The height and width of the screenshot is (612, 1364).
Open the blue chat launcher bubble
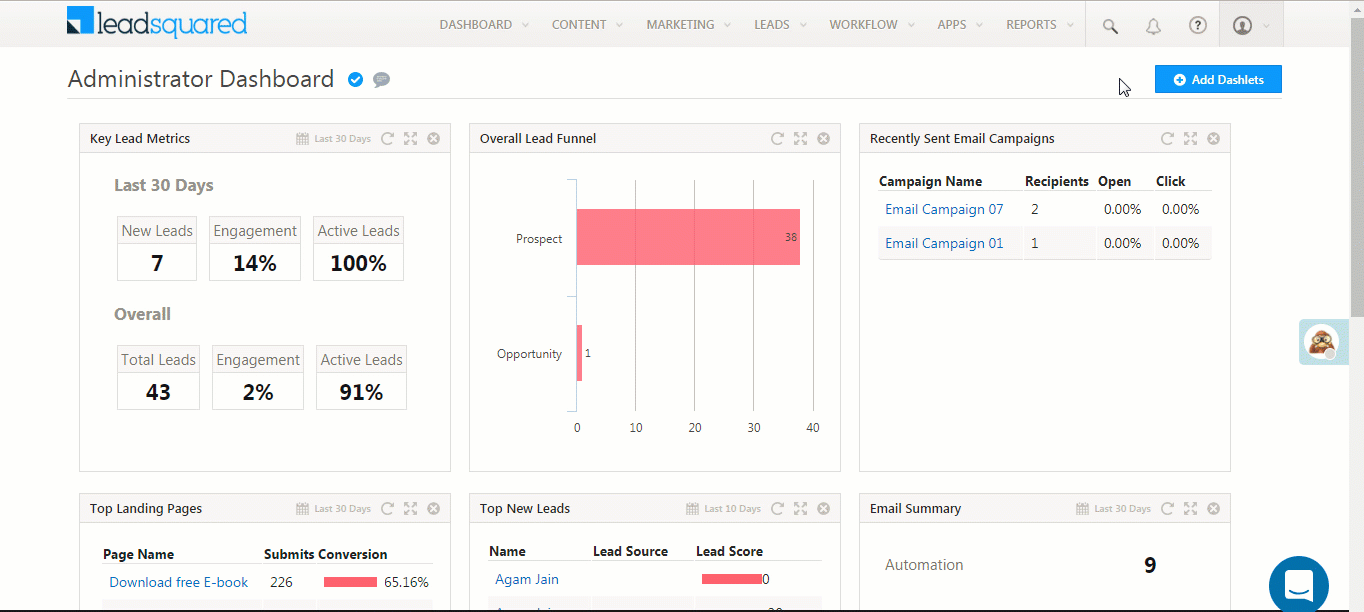point(1298,584)
